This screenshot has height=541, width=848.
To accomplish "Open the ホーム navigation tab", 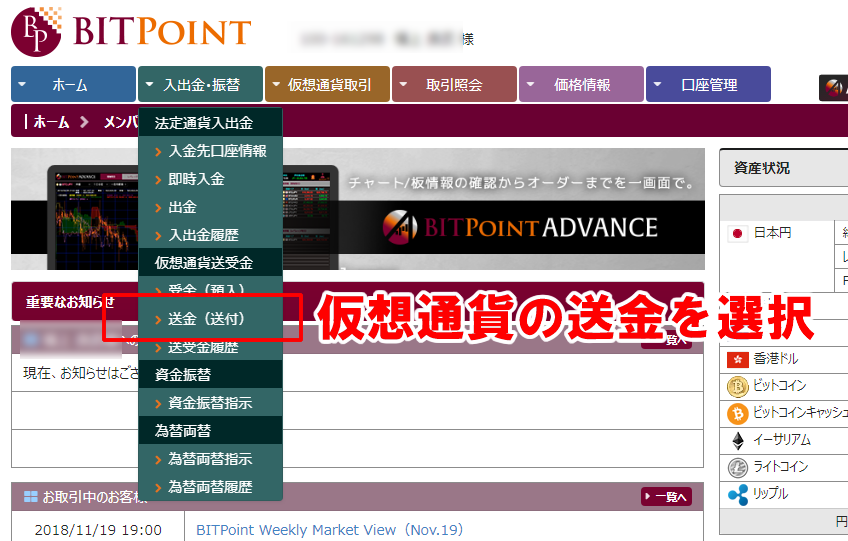I will point(74,84).
